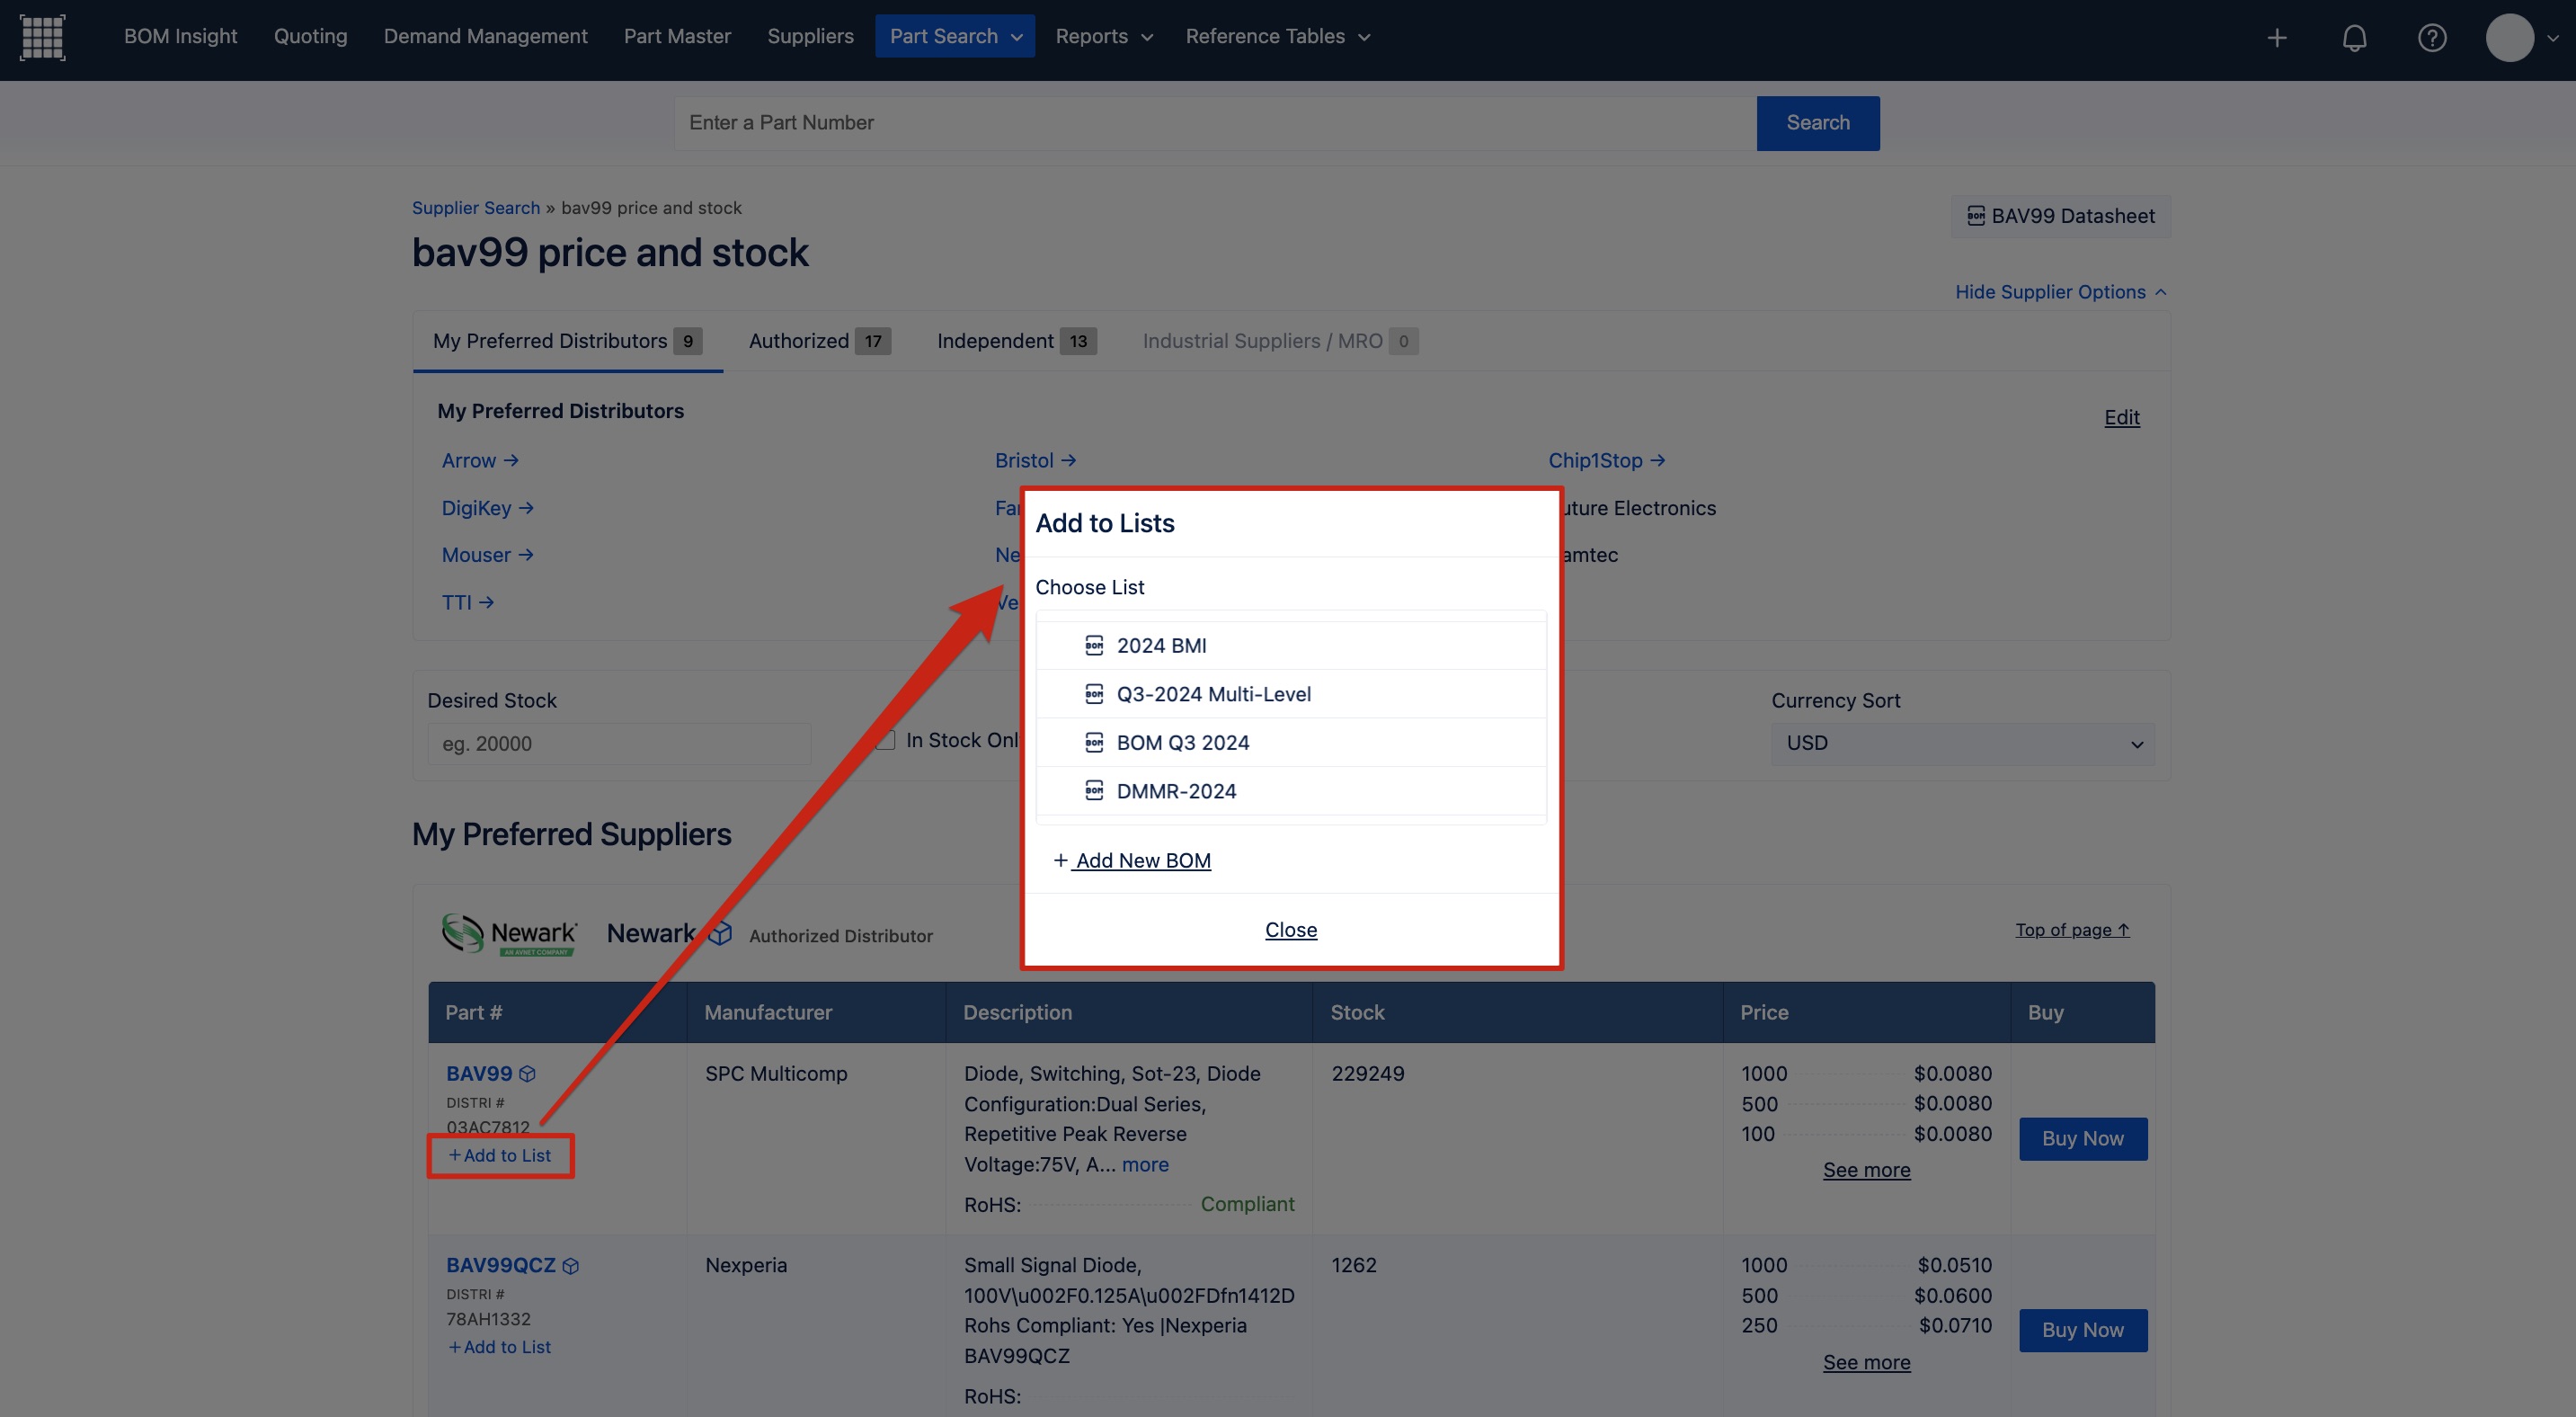Follow the arrow next to Arrow distributor

point(511,460)
